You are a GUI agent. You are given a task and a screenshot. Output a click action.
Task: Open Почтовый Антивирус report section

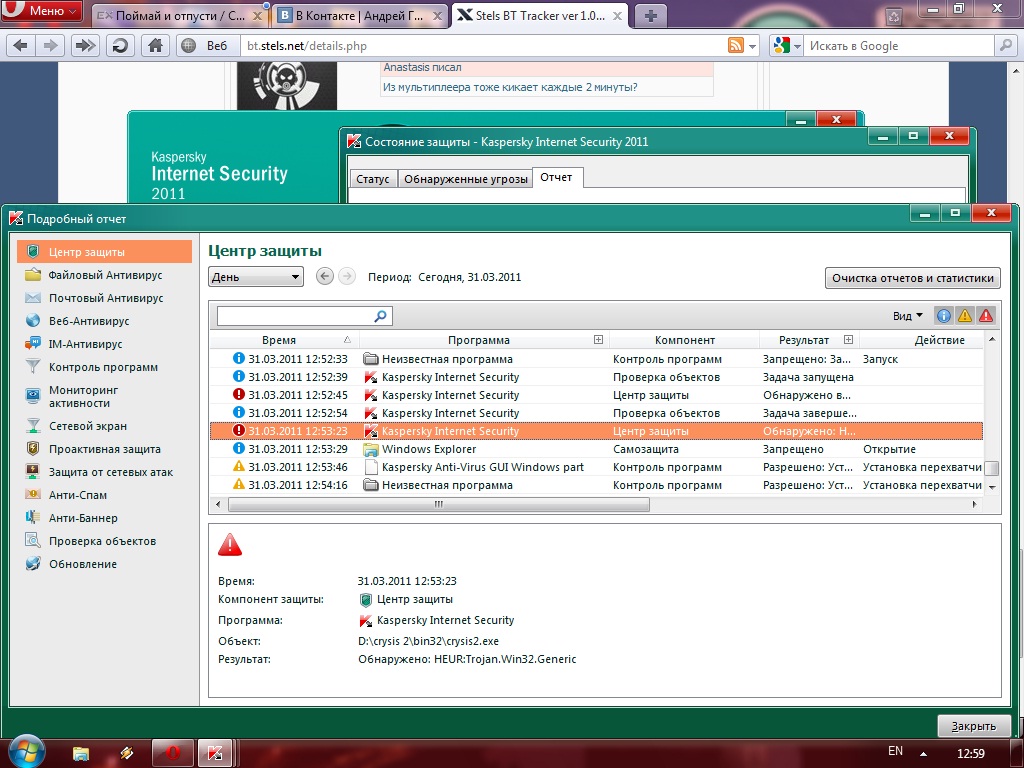pos(104,298)
